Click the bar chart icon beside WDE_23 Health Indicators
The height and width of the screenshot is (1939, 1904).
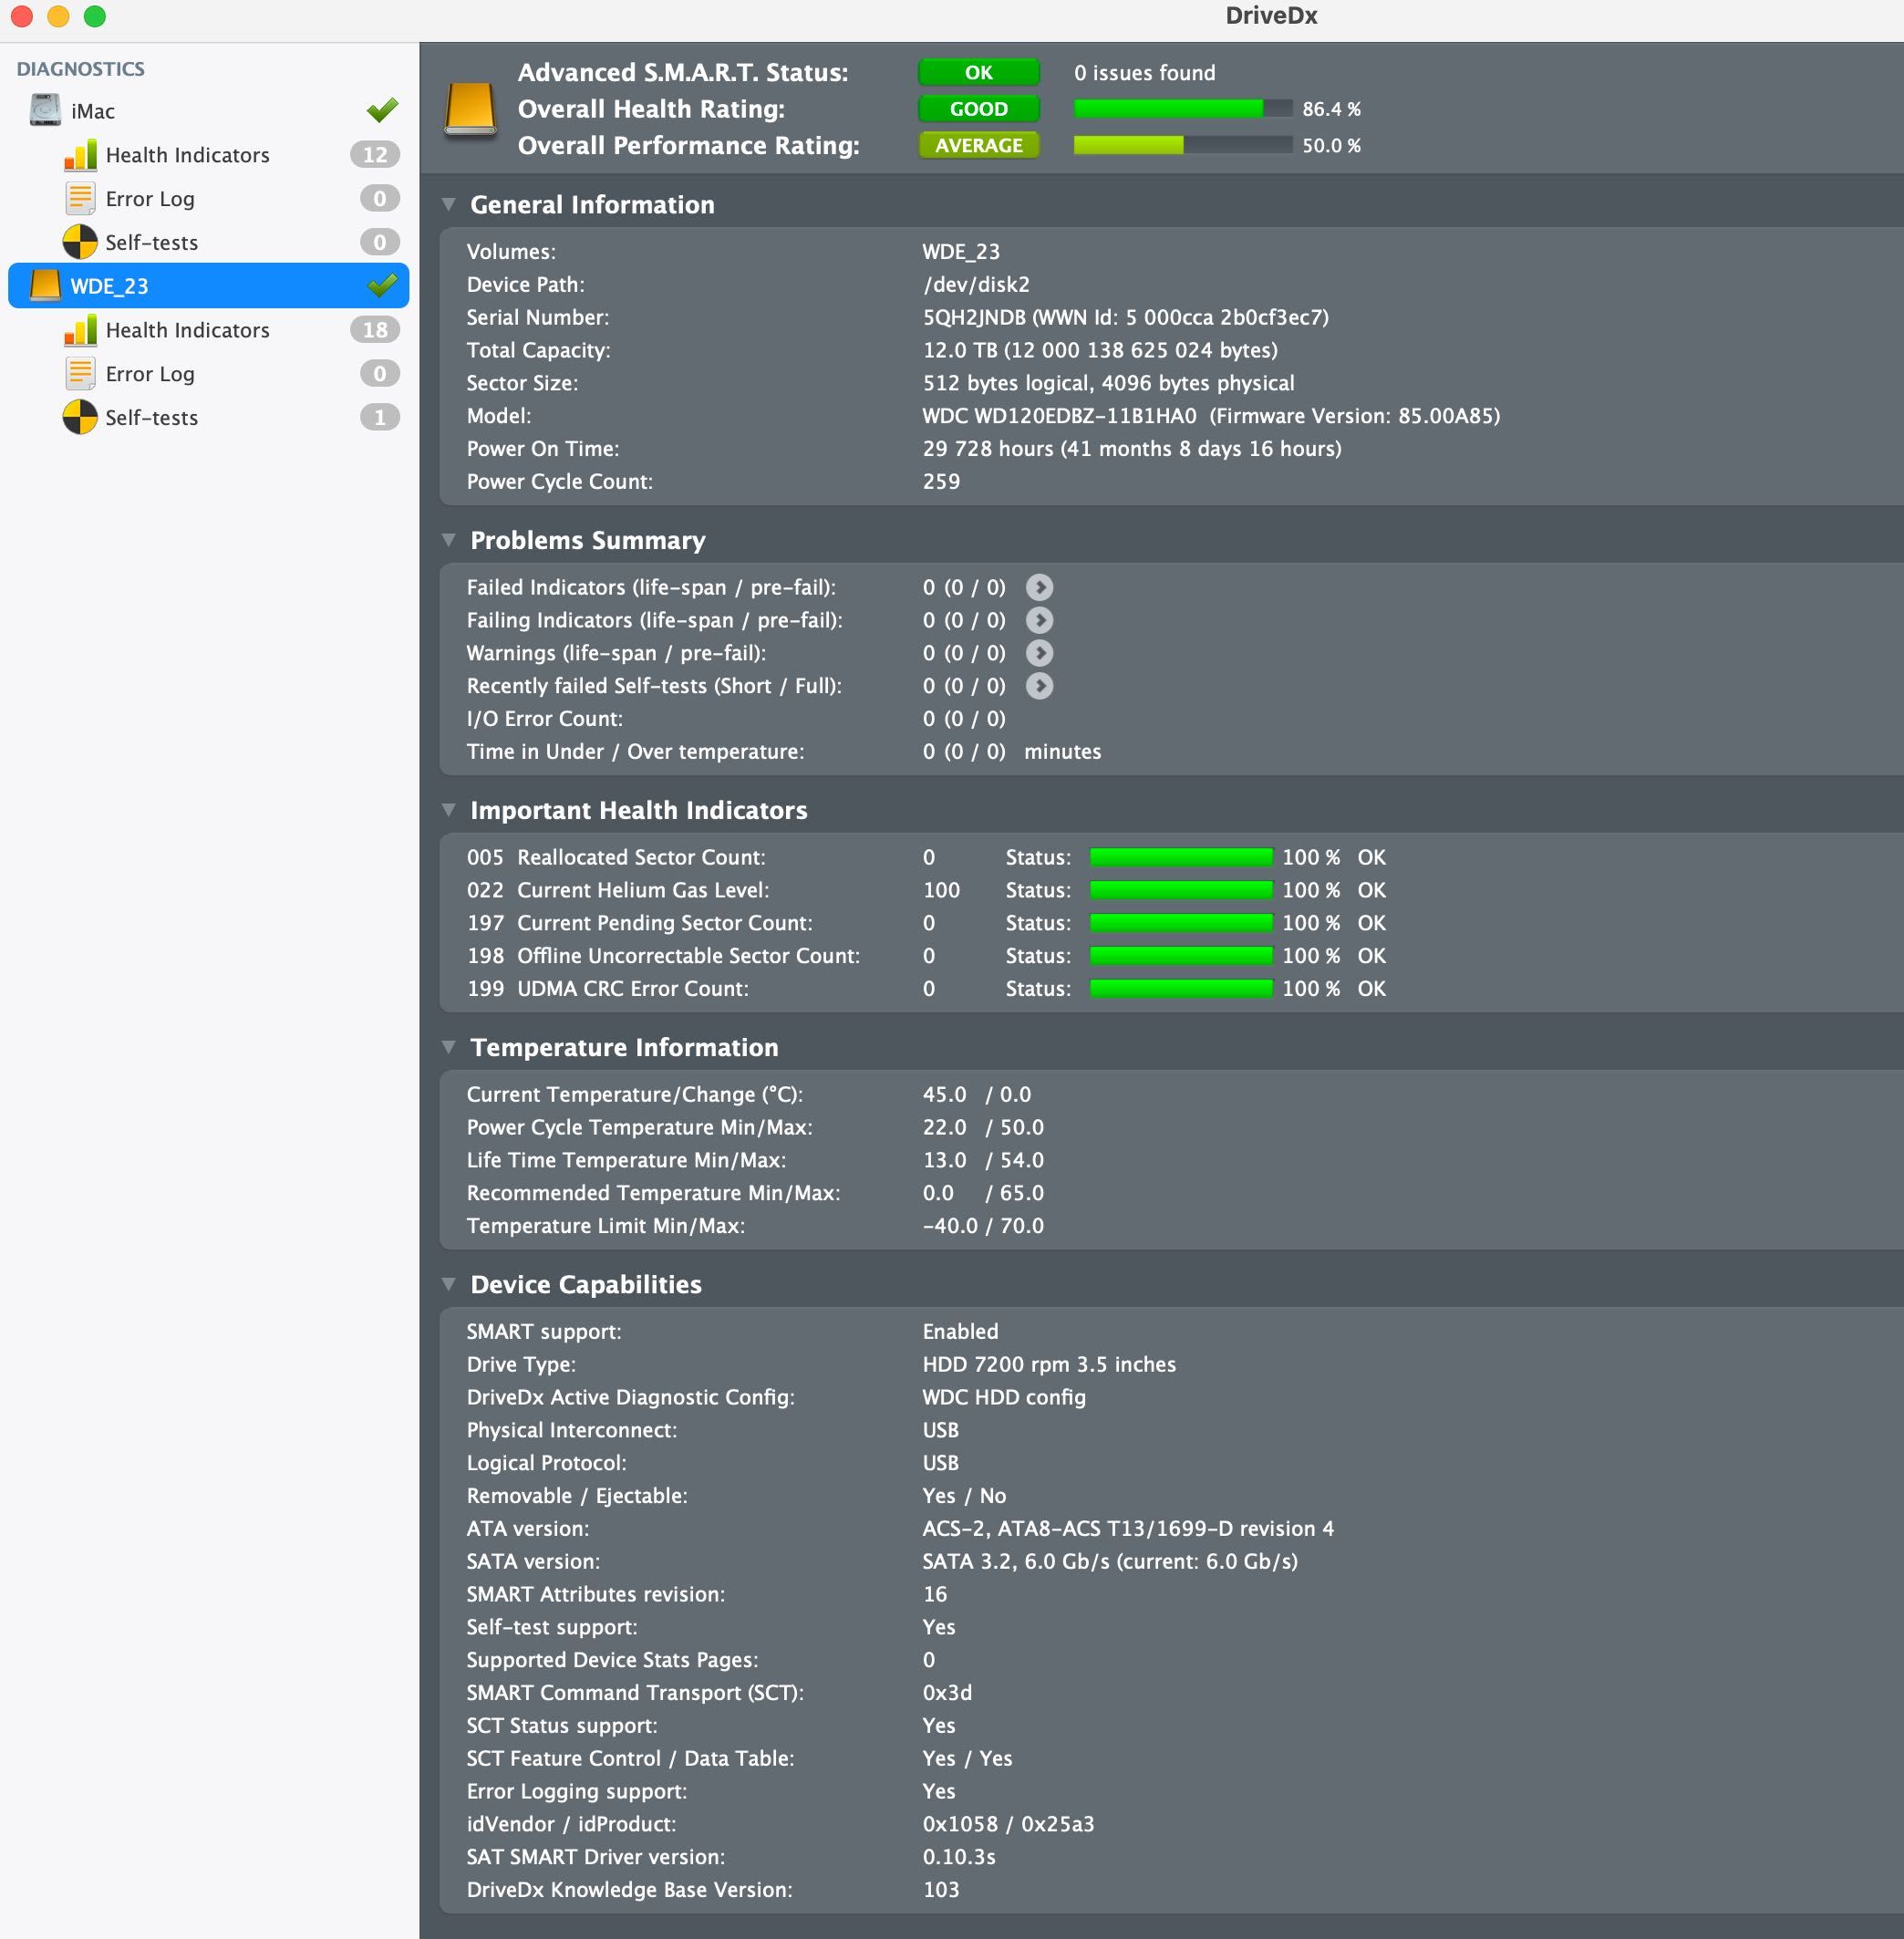pos(80,330)
